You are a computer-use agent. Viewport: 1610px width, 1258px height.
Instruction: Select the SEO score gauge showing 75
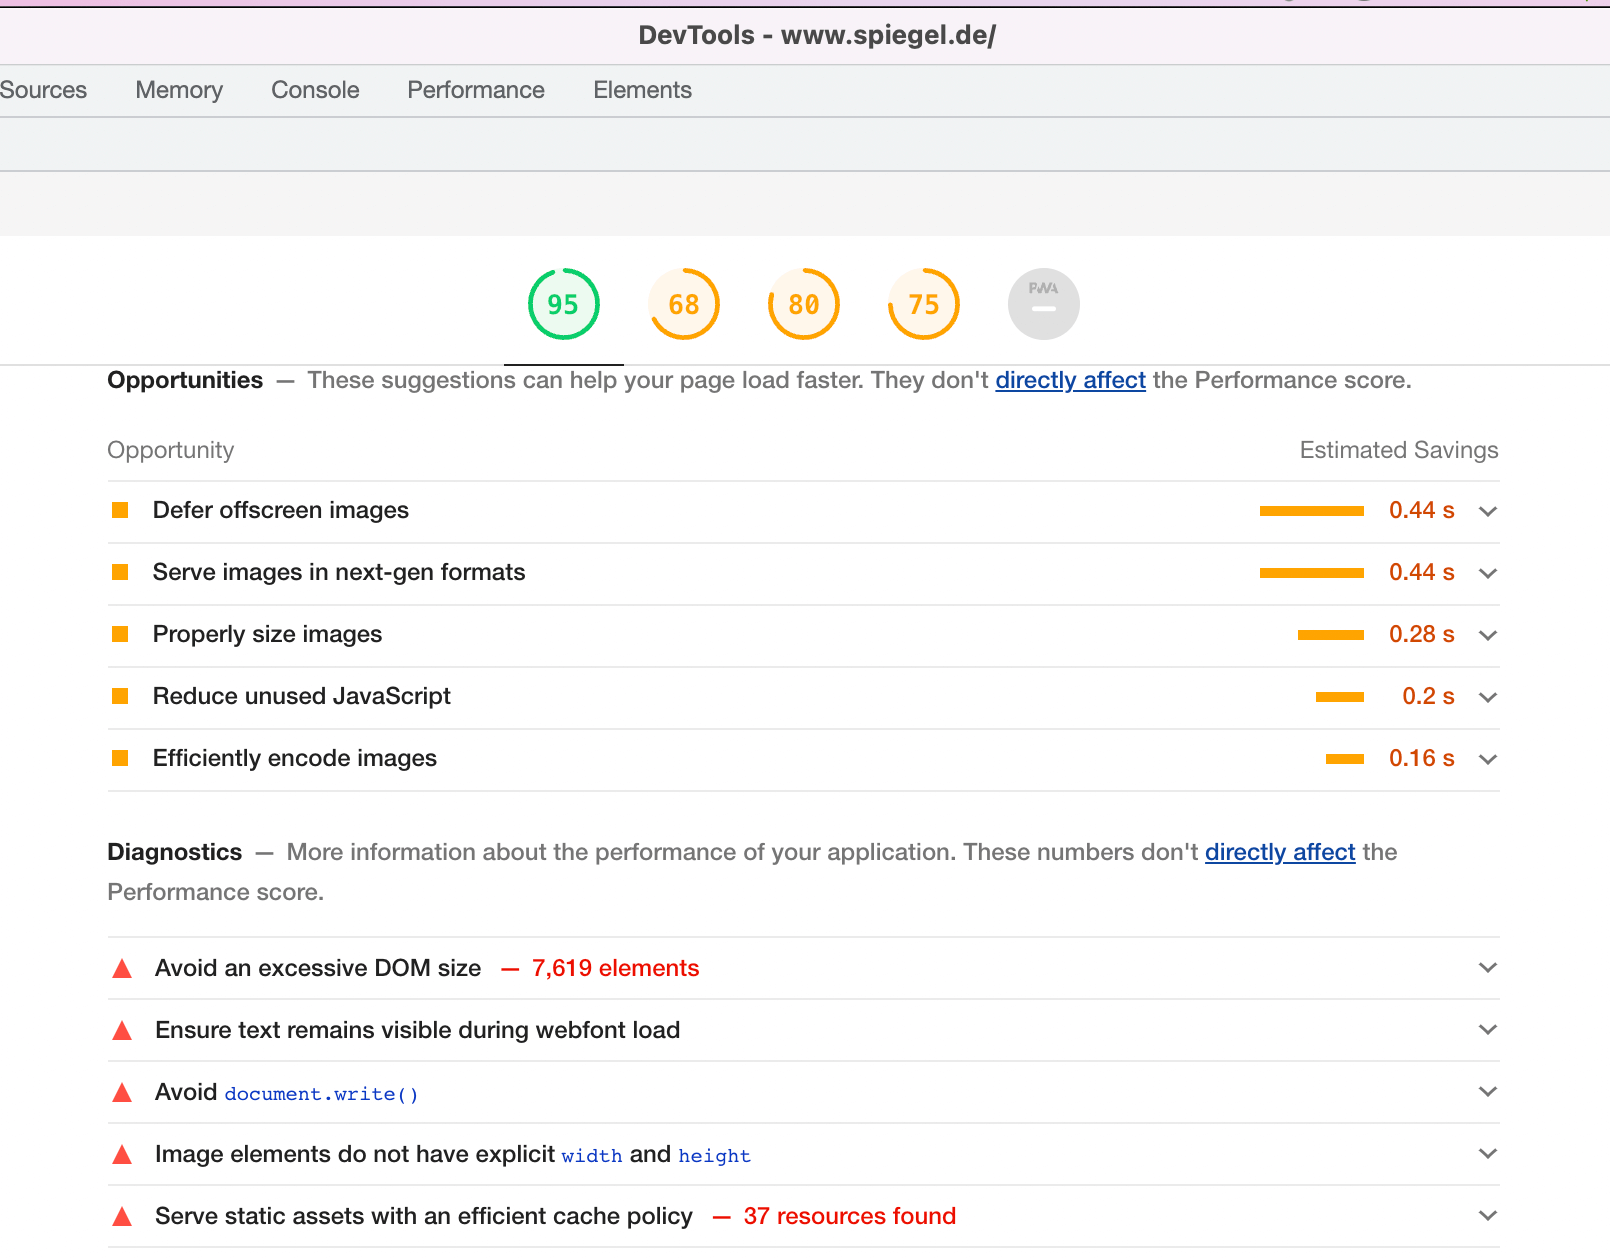pyautogui.click(x=924, y=304)
